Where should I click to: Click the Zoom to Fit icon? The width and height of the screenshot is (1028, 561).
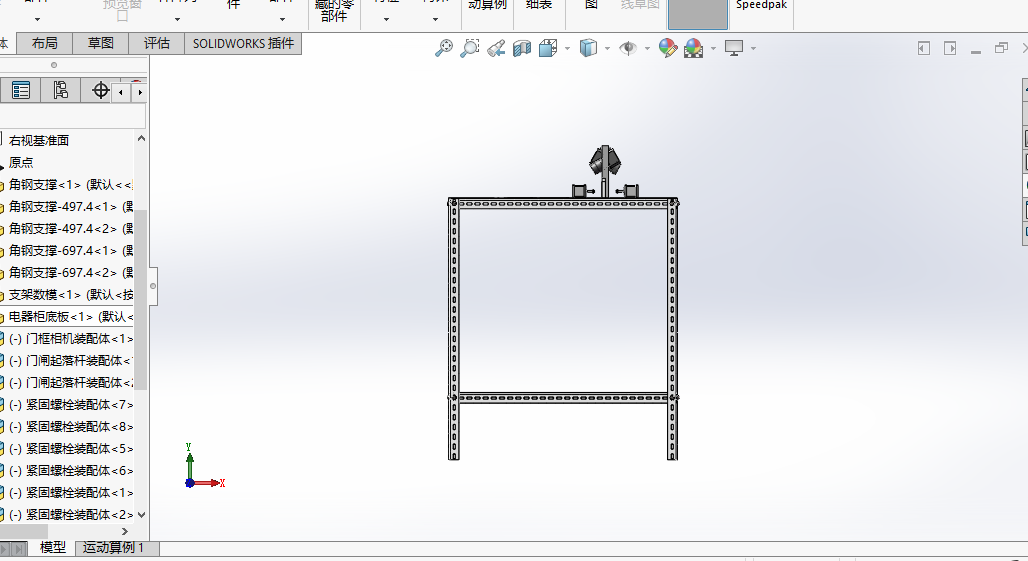click(444, 48)
